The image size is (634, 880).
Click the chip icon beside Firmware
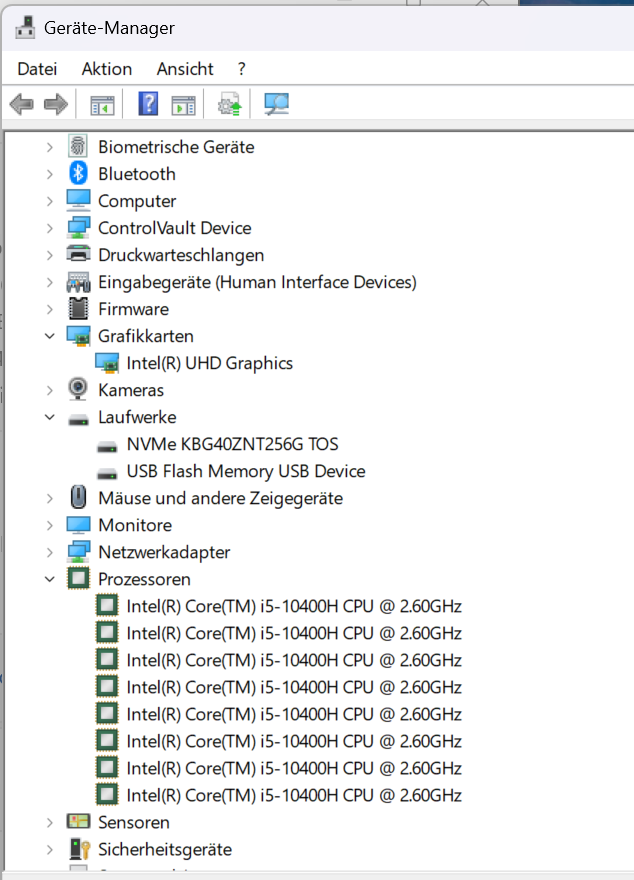[78, 309]
